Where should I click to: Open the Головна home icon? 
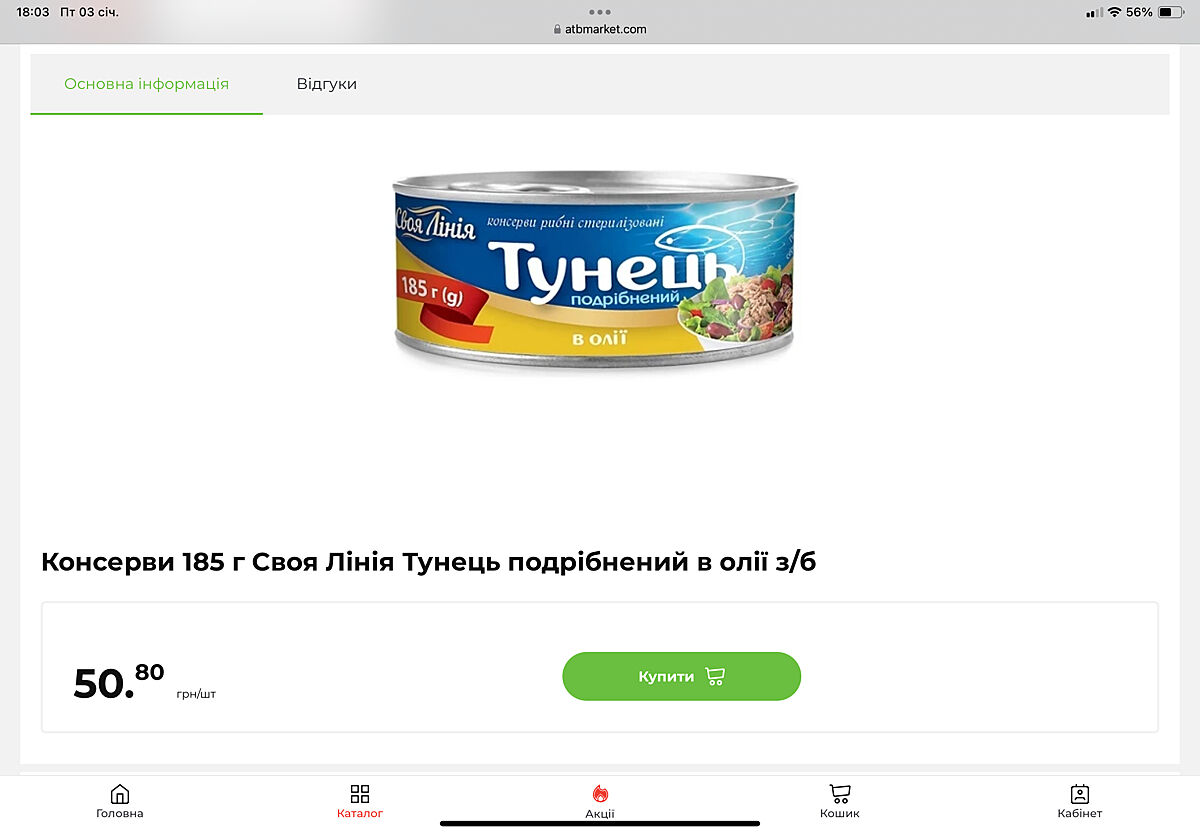[120, 794]
